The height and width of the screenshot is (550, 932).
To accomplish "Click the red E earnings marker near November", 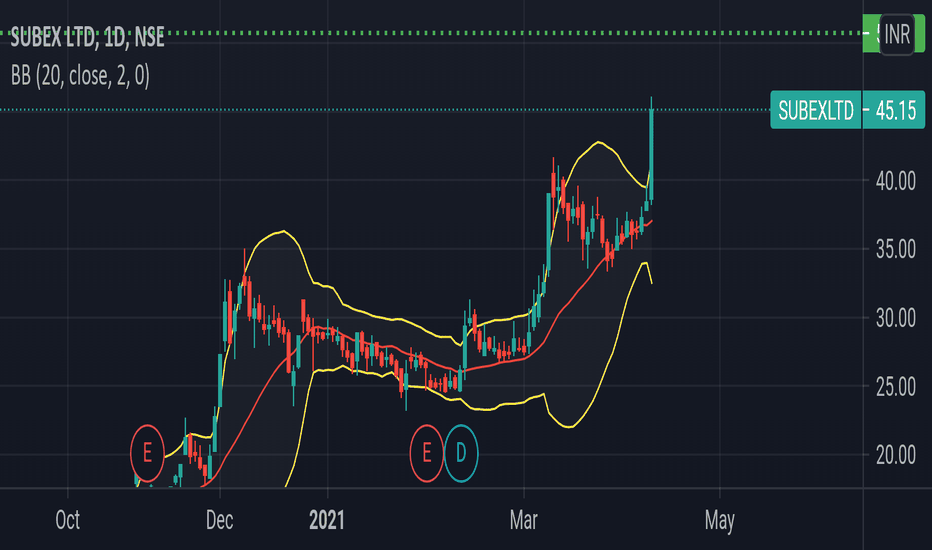I will pos(147,453).
